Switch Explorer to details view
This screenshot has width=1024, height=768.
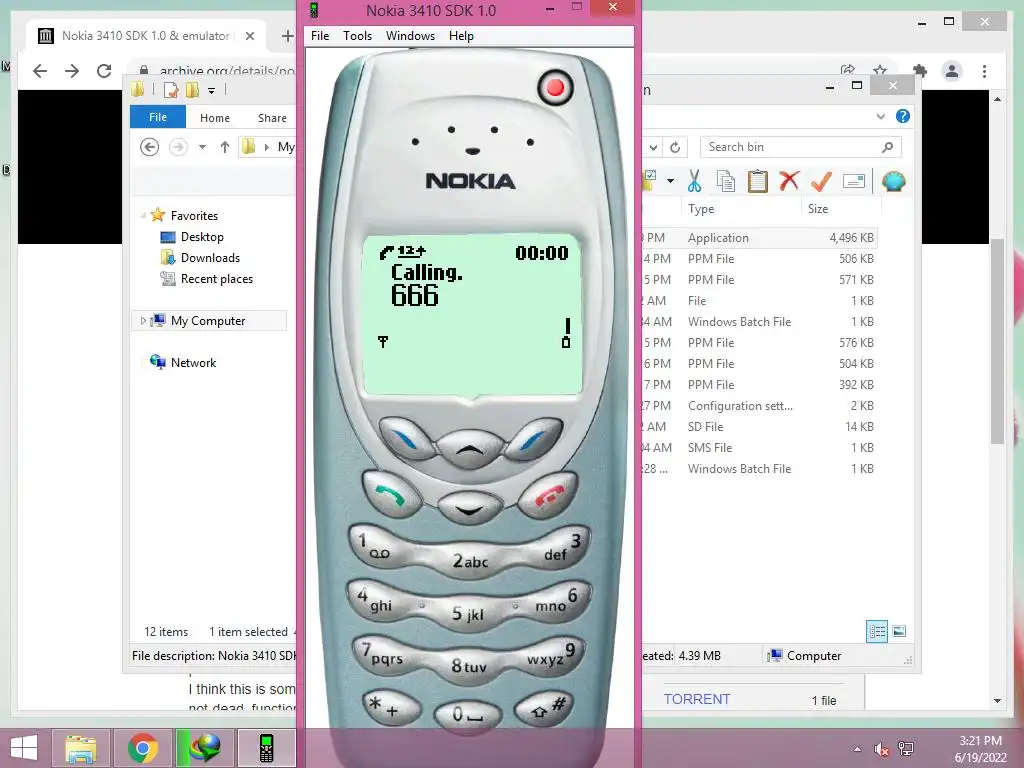(x=877, y=632)
